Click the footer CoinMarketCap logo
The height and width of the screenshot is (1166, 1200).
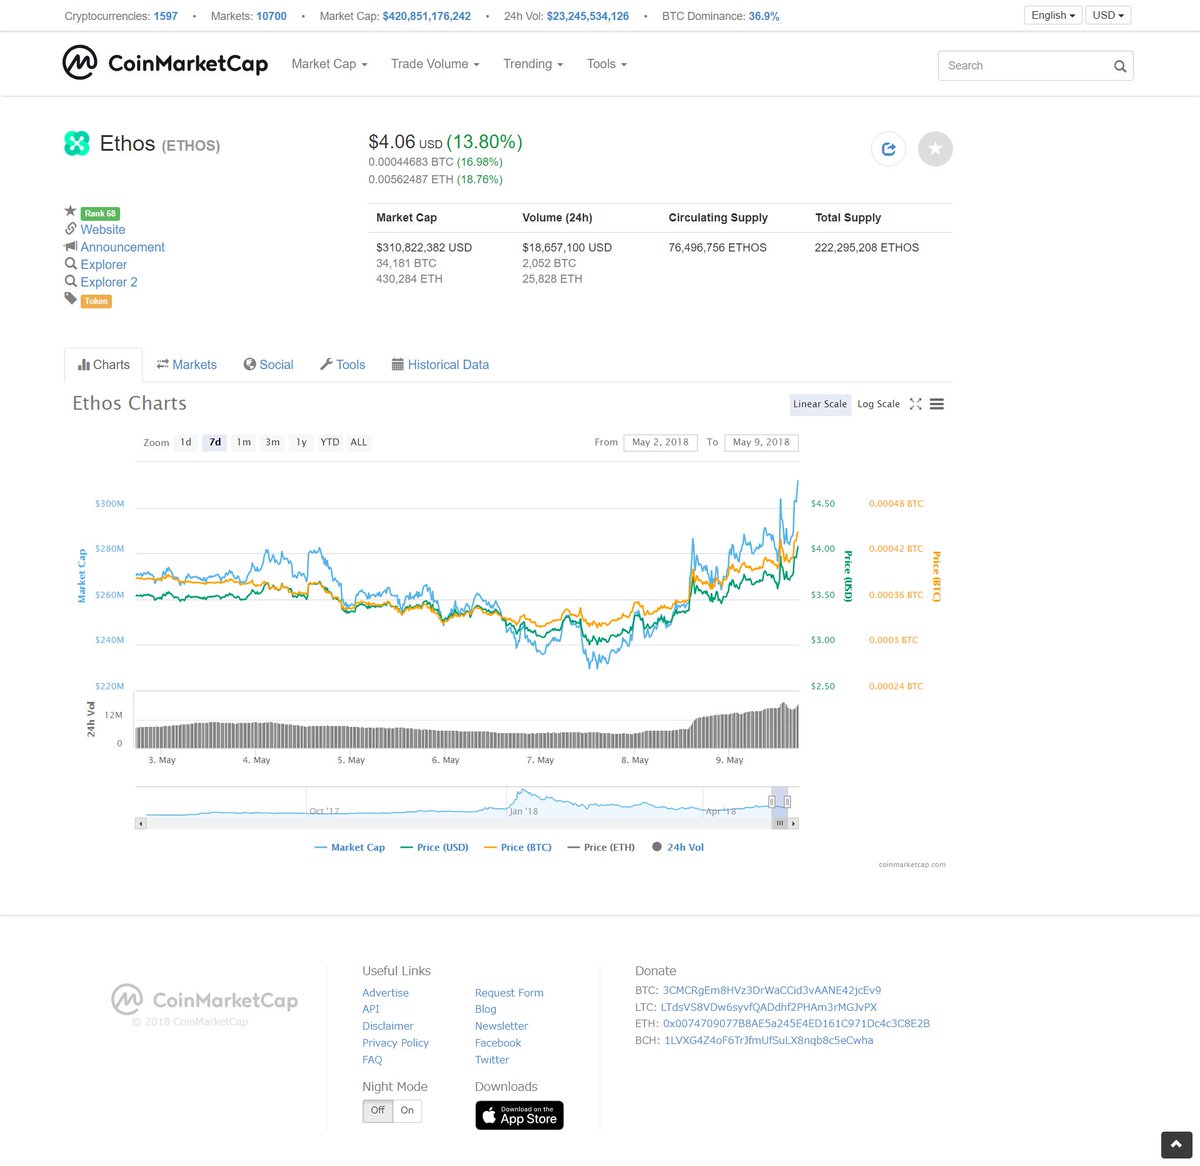tap(205, 1000)
